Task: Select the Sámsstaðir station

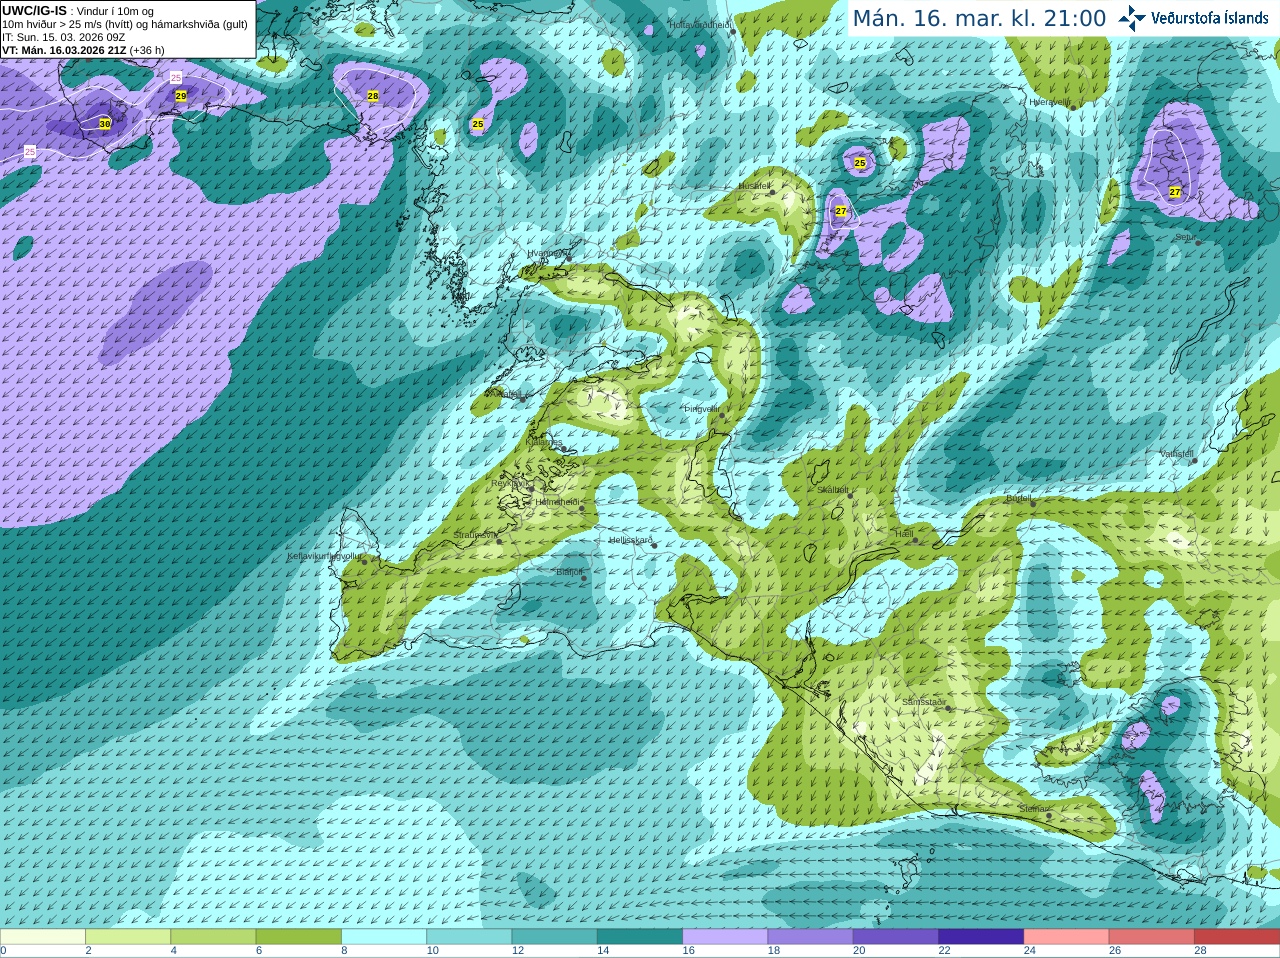Action: pos(947,708)
